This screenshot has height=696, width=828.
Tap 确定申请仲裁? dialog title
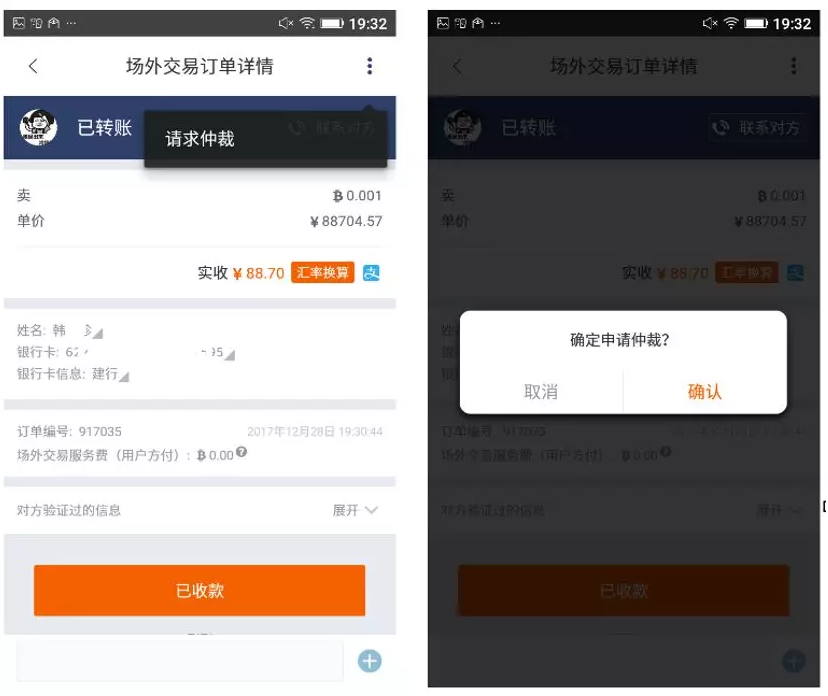(620, 340)
